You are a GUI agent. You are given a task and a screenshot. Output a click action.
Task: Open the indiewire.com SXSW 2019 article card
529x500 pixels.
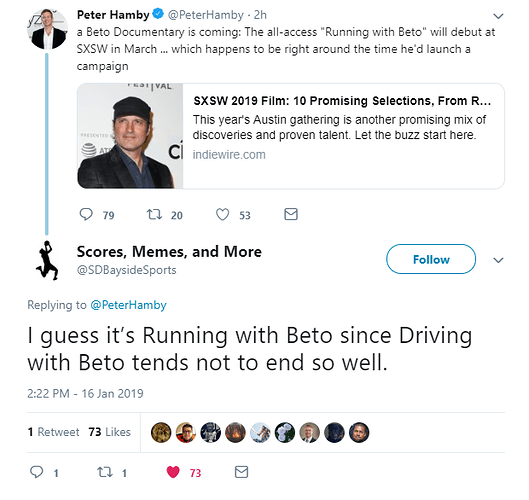(290, 136)
